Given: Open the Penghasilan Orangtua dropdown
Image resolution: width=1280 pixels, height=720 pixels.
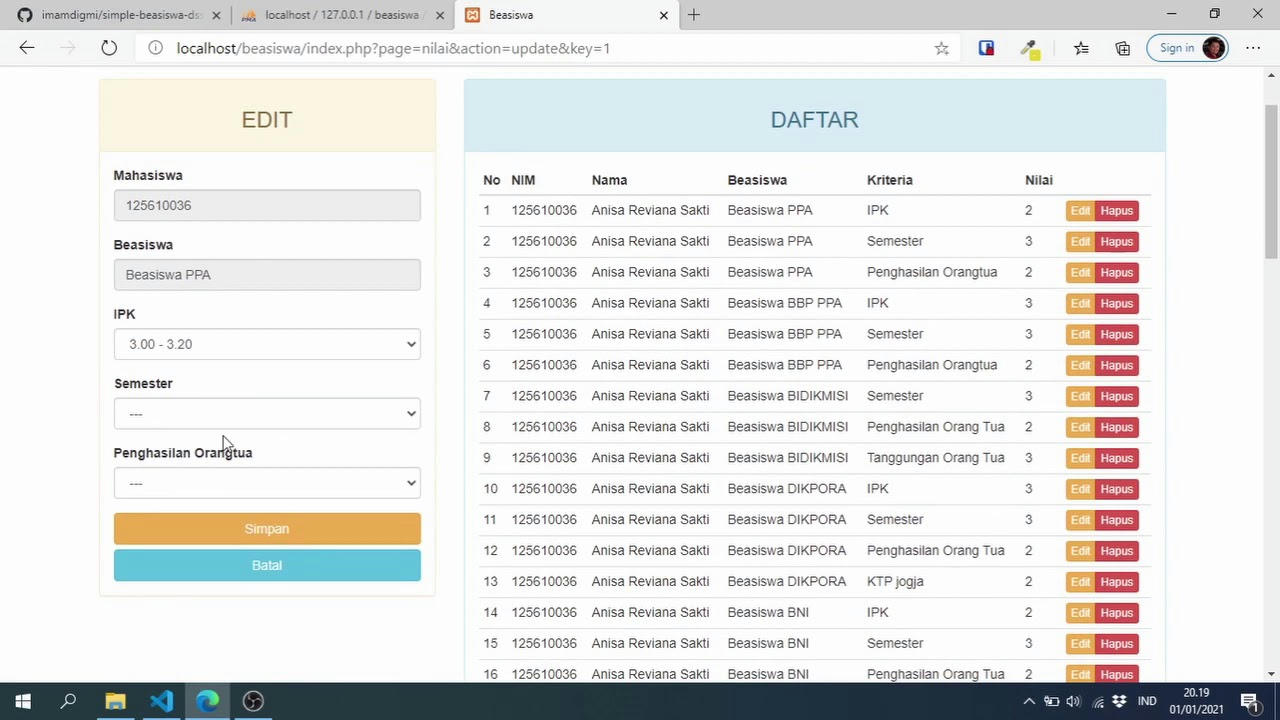Looking at the screenshot, I should tap(267, 483).
